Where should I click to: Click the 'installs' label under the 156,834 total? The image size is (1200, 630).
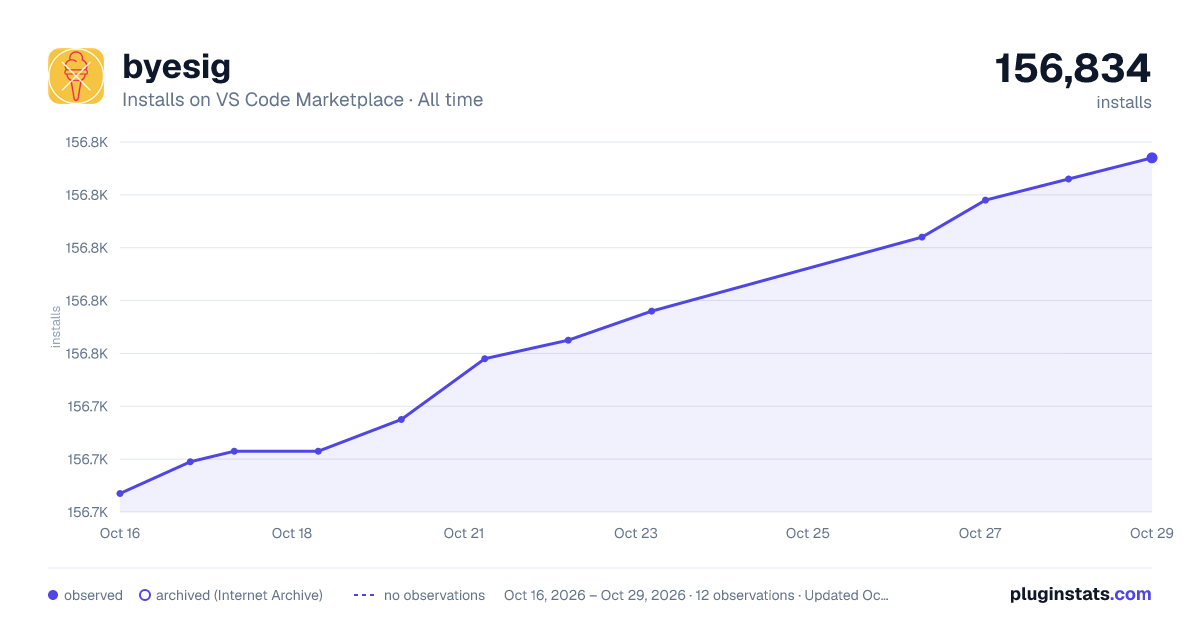1124,102
